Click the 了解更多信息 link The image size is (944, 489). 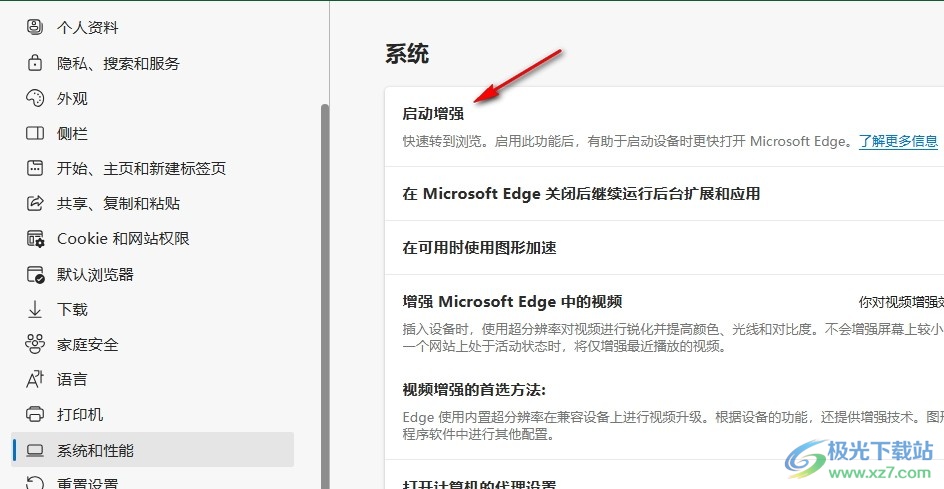coord(898,141)
